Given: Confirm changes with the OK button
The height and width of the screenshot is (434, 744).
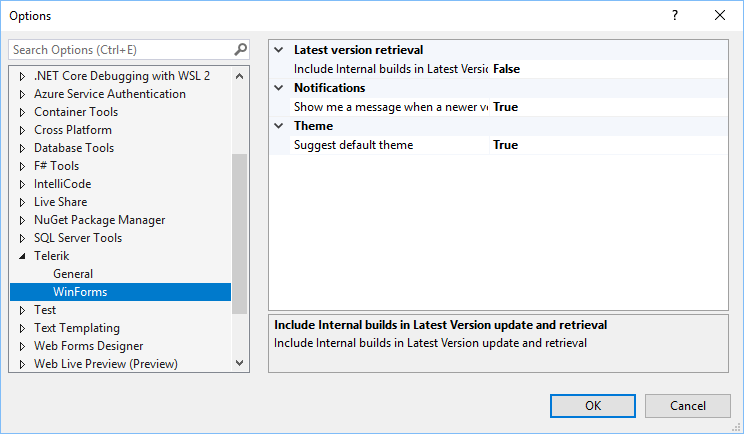Looking at the screenshot, I should pos(593,406).
